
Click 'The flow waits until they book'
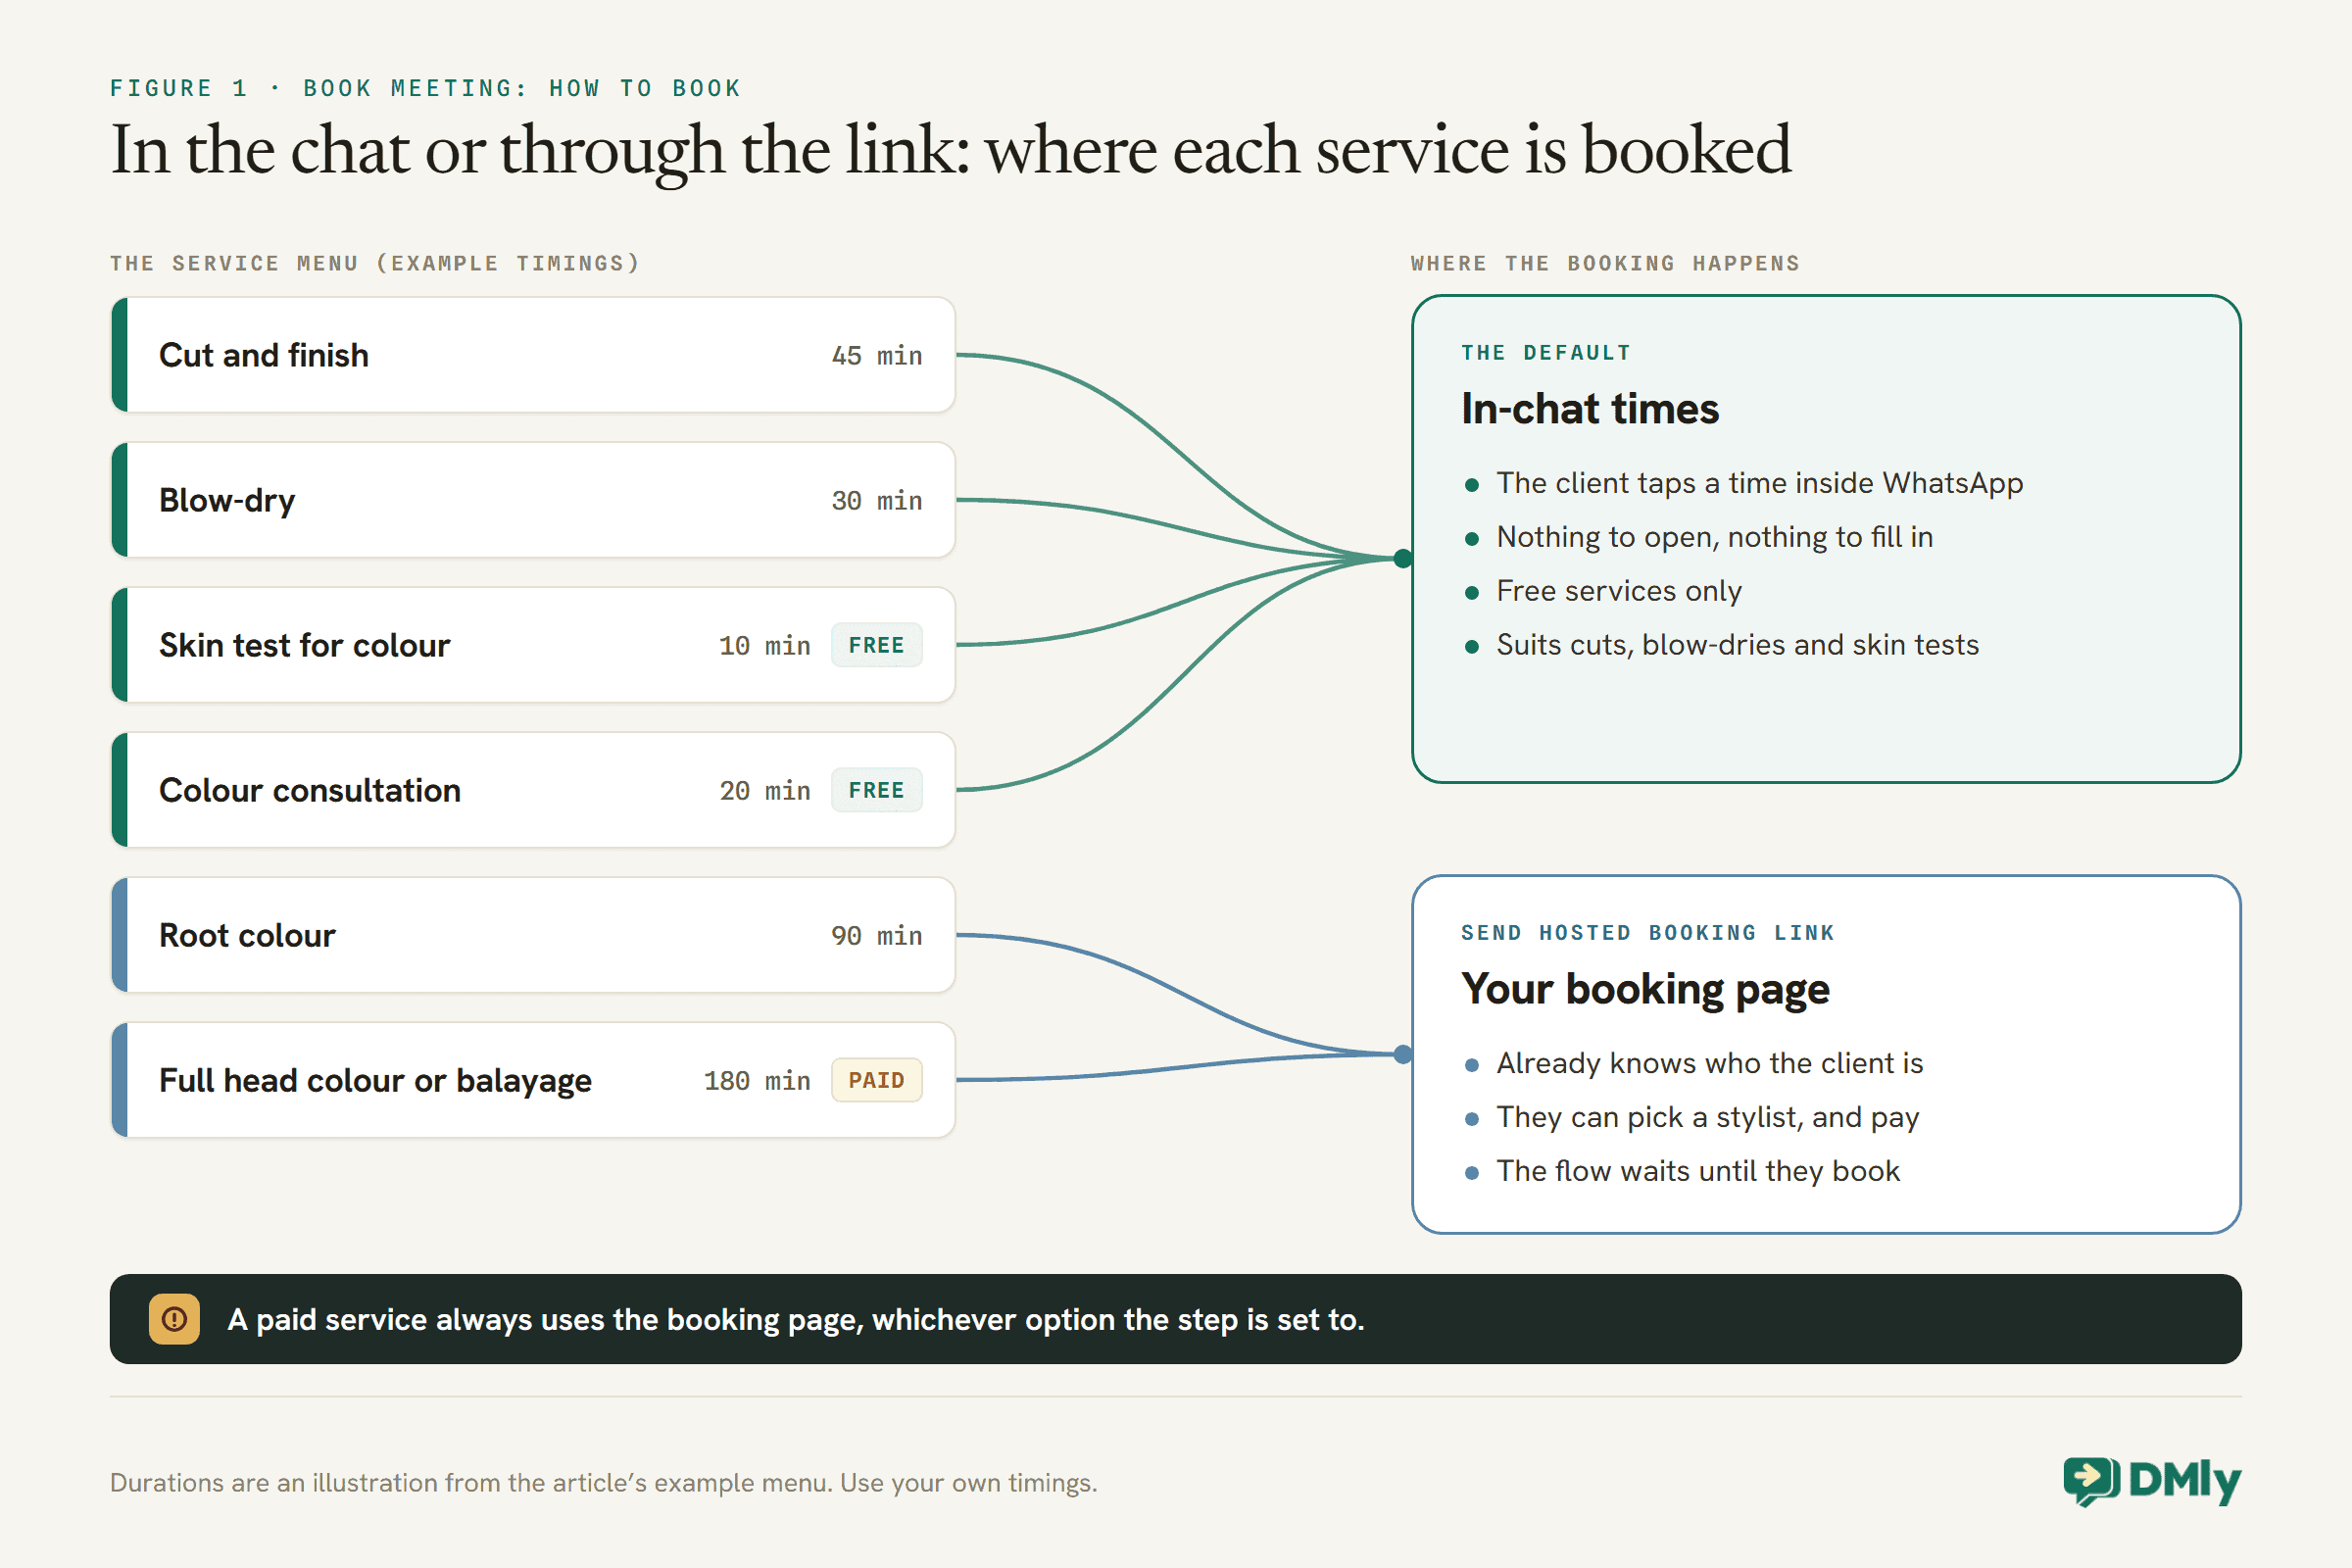tap(1698, 1171)
